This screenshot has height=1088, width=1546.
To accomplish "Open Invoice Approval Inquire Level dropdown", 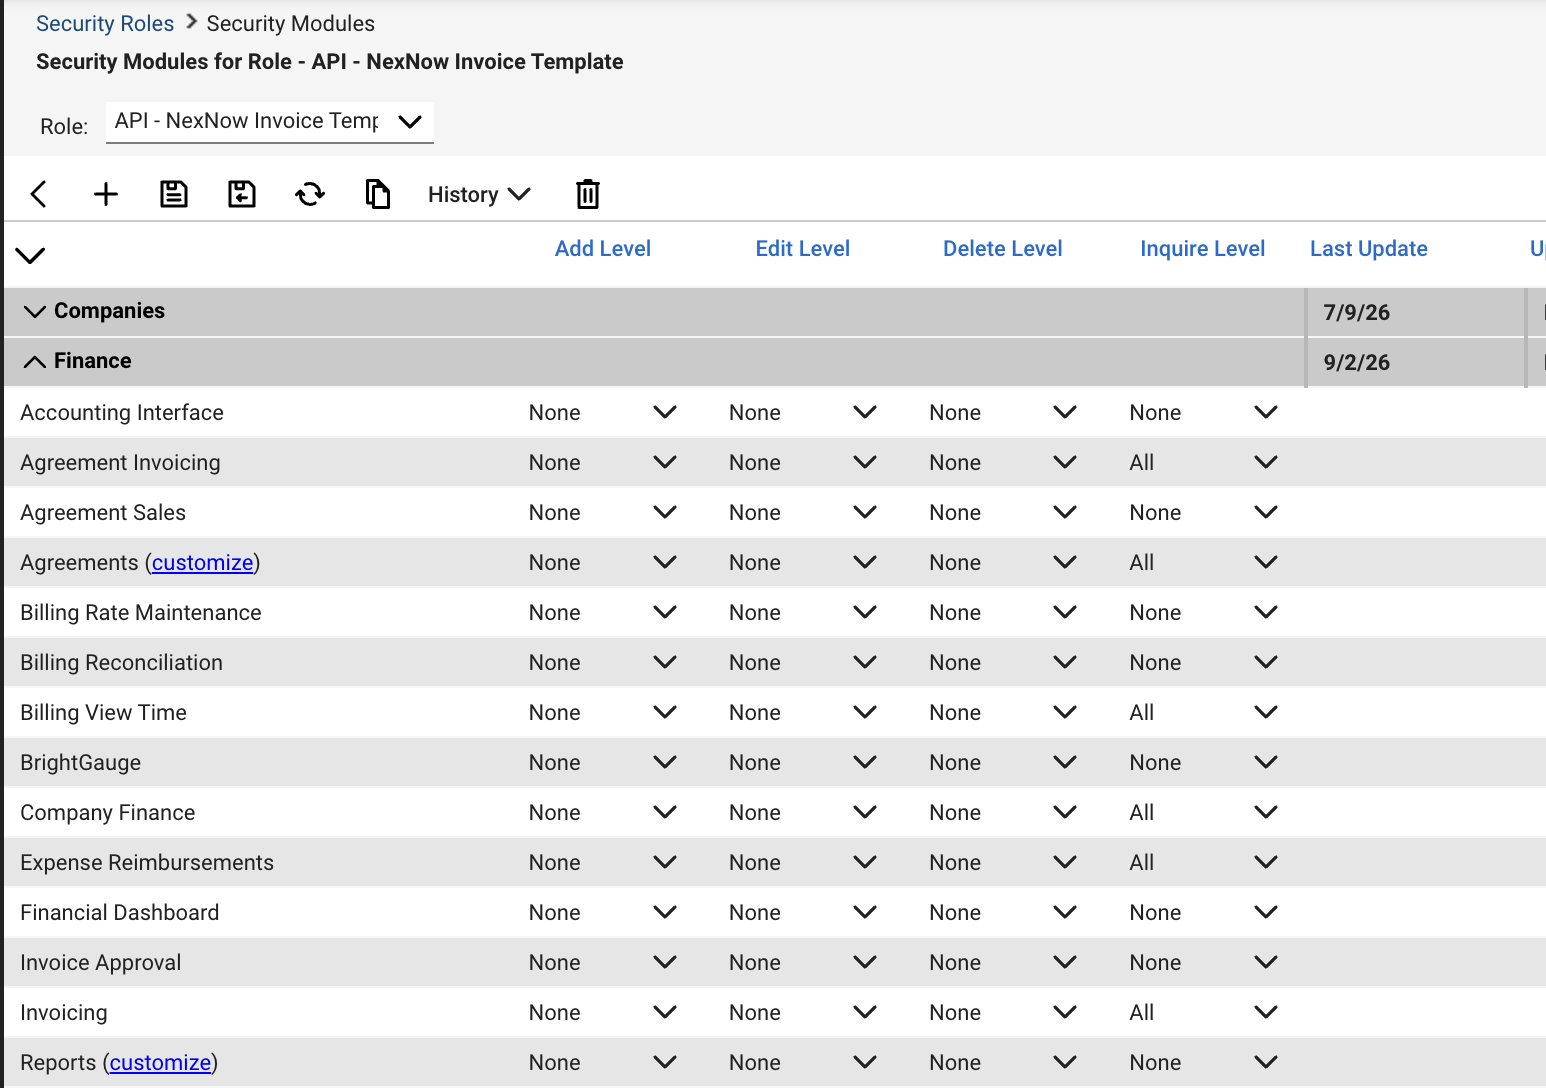I will [1203, 962].
